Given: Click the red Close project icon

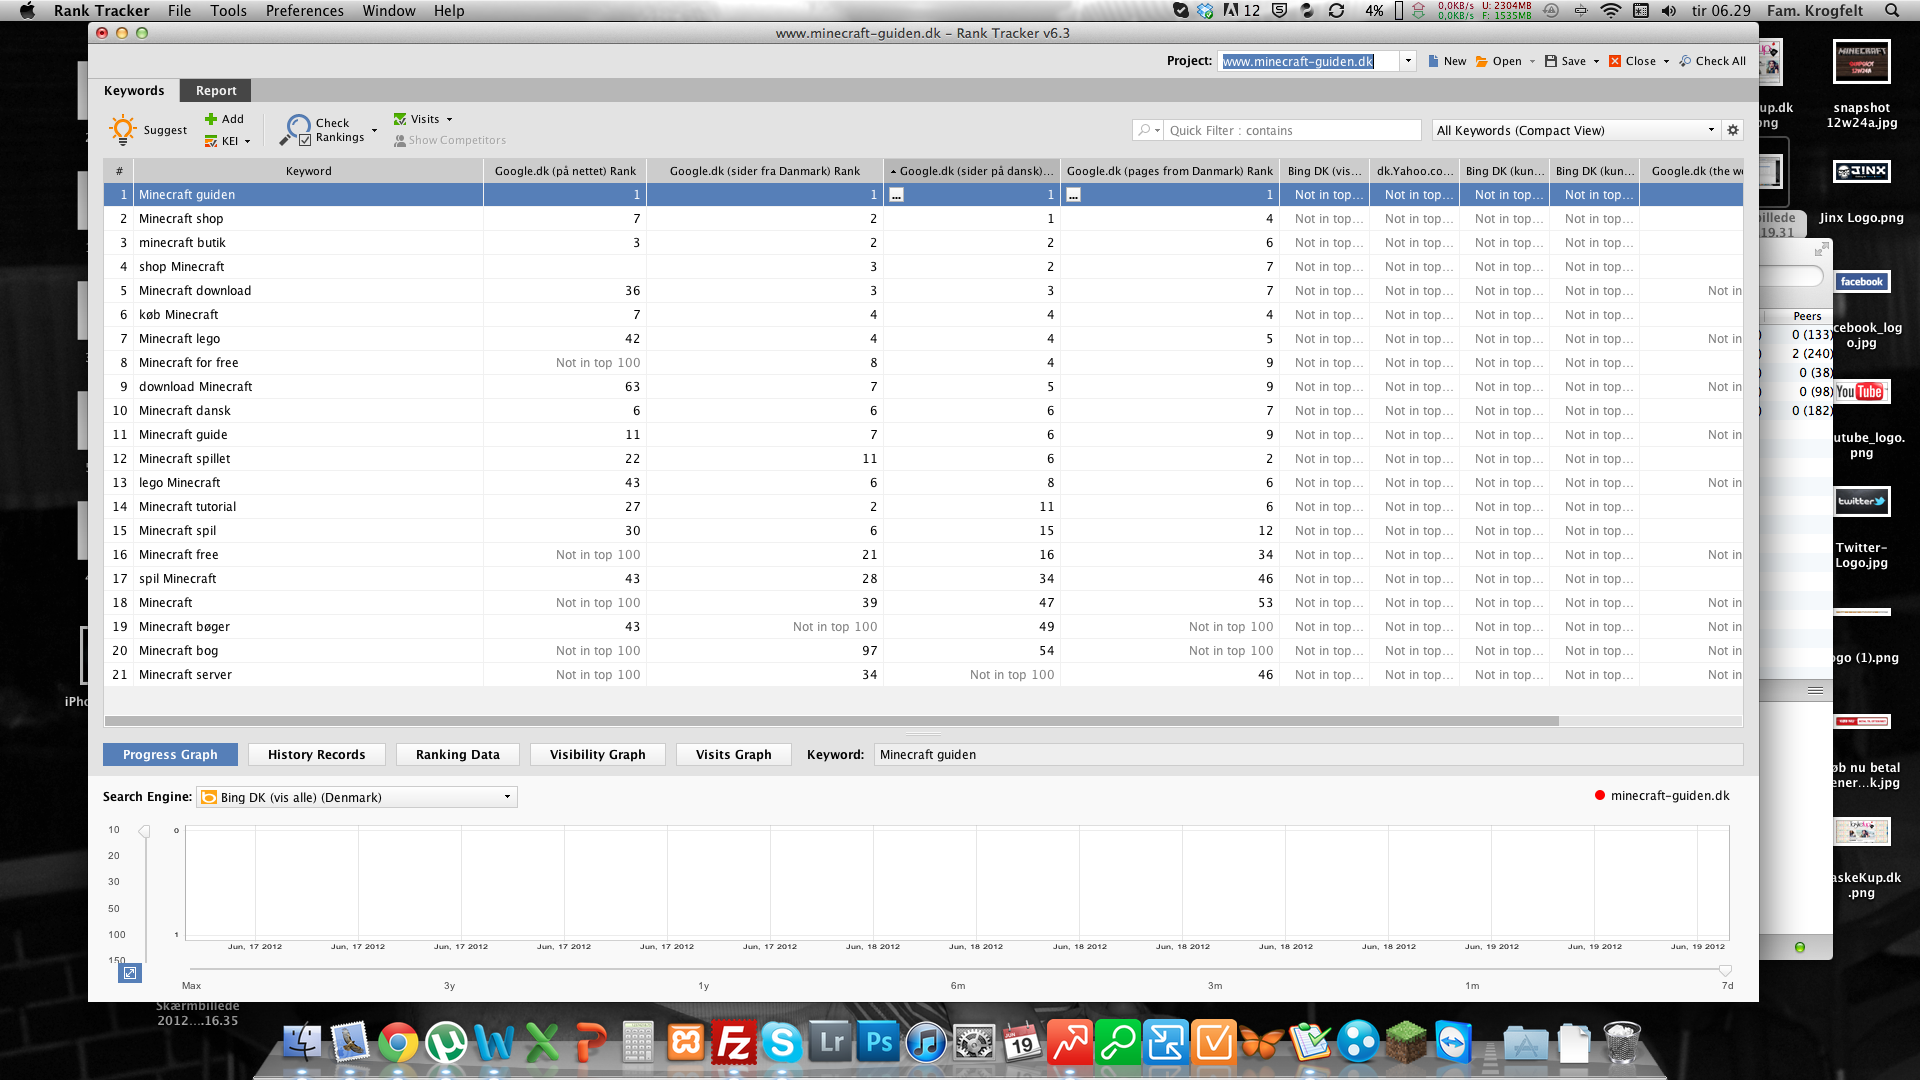Looking at the screenshot, I should (1615, 61).
